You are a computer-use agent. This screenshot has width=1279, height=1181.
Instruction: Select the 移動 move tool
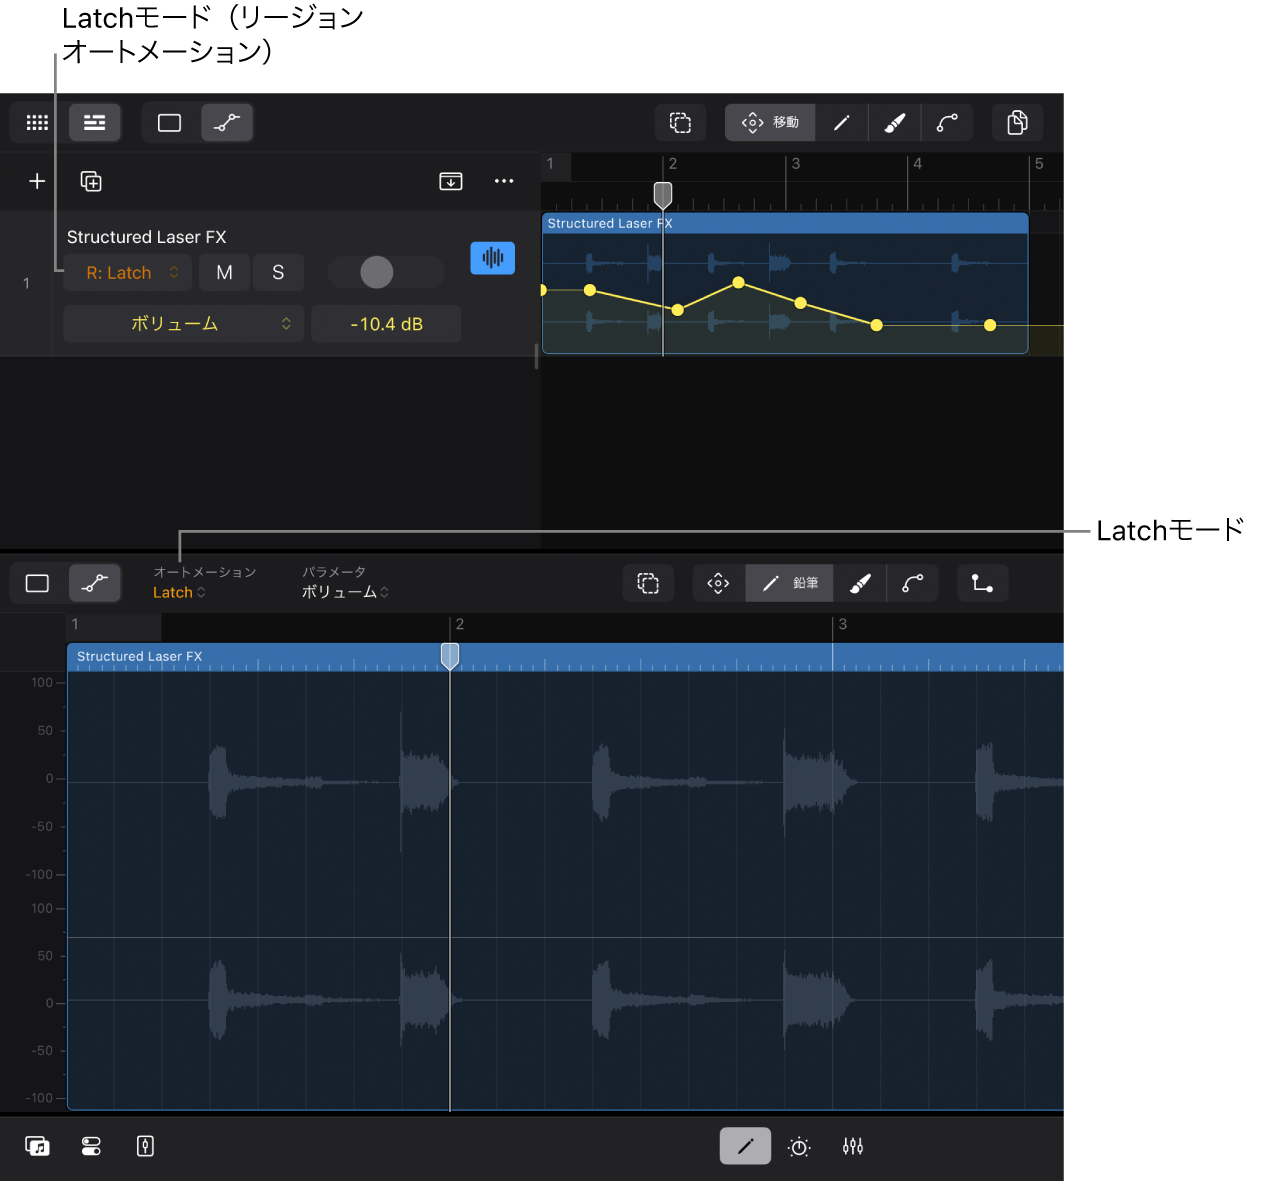click(770, 123)
